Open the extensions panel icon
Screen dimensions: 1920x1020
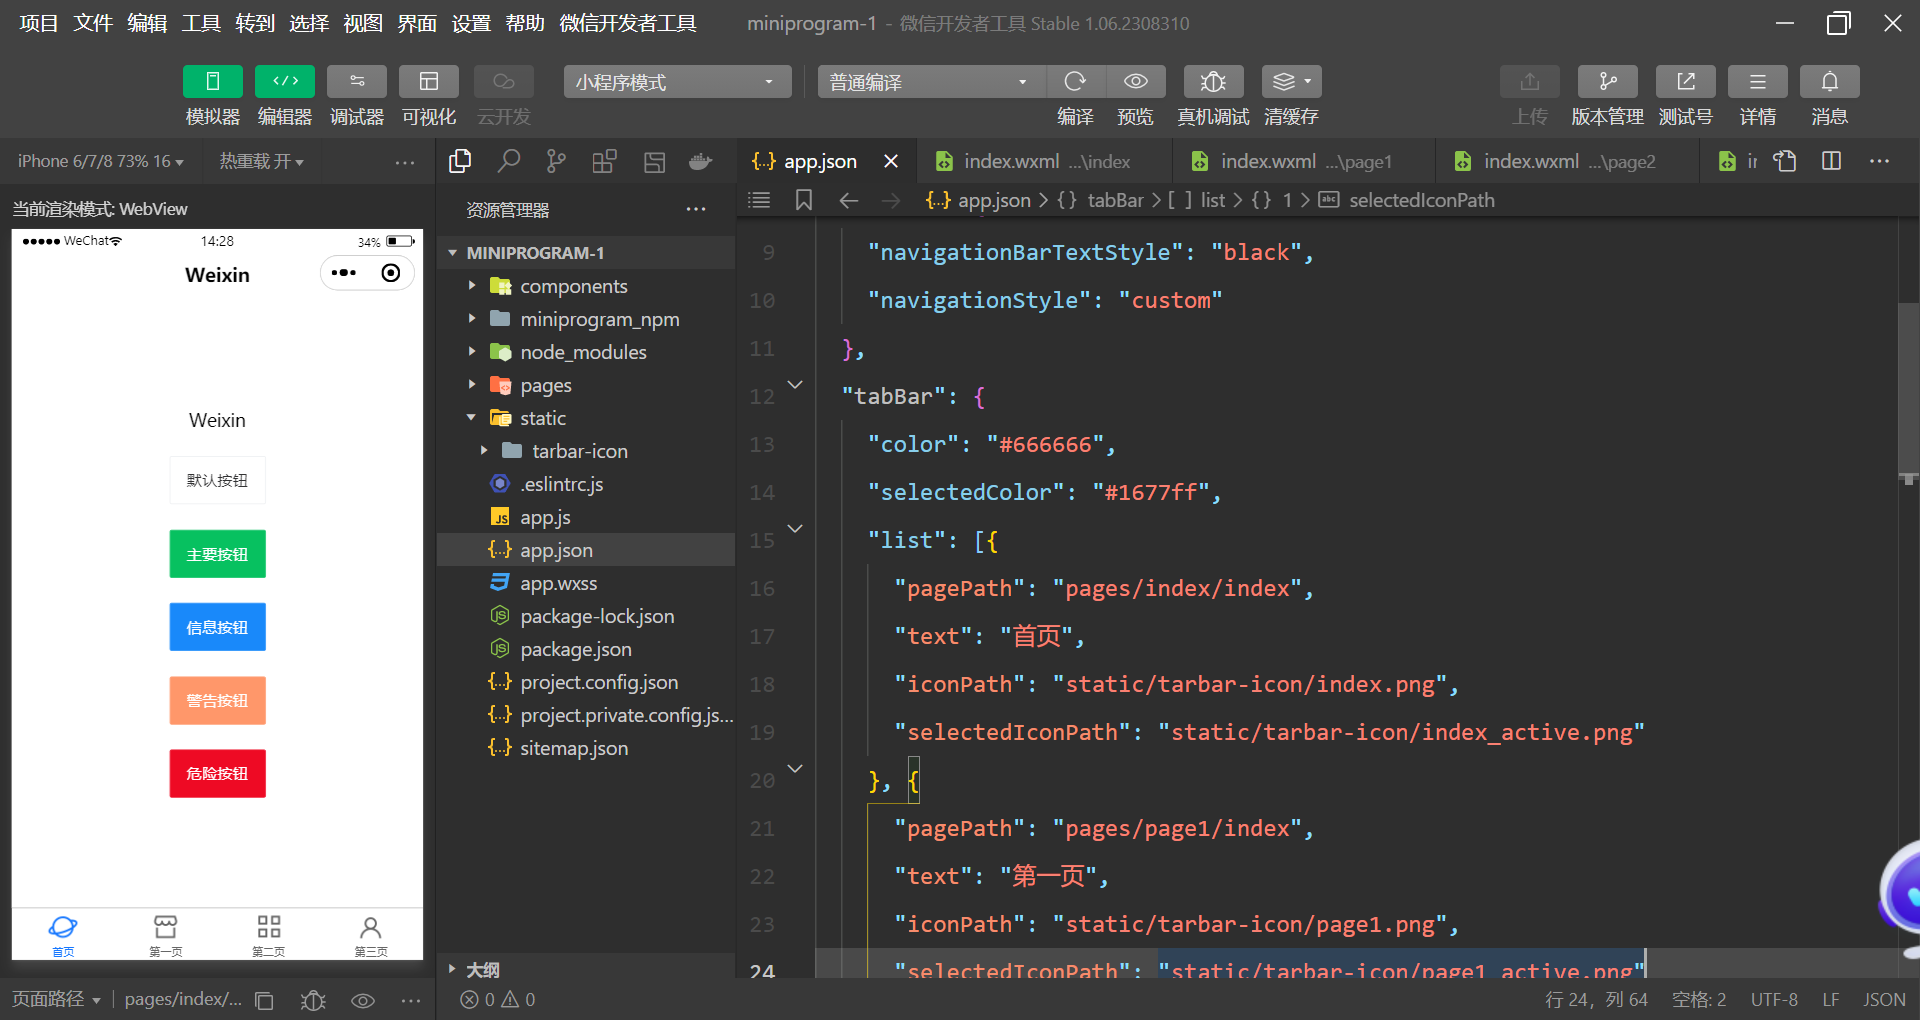604,161
